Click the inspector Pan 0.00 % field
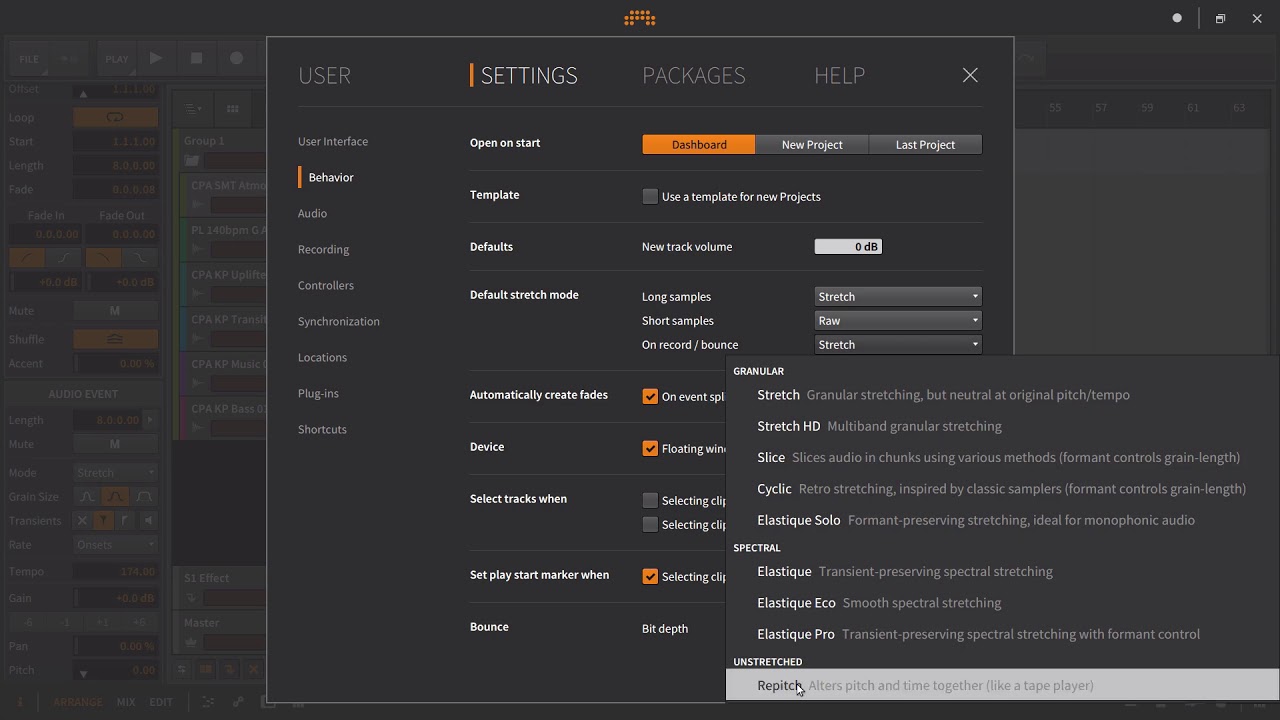 click(116, 646)
